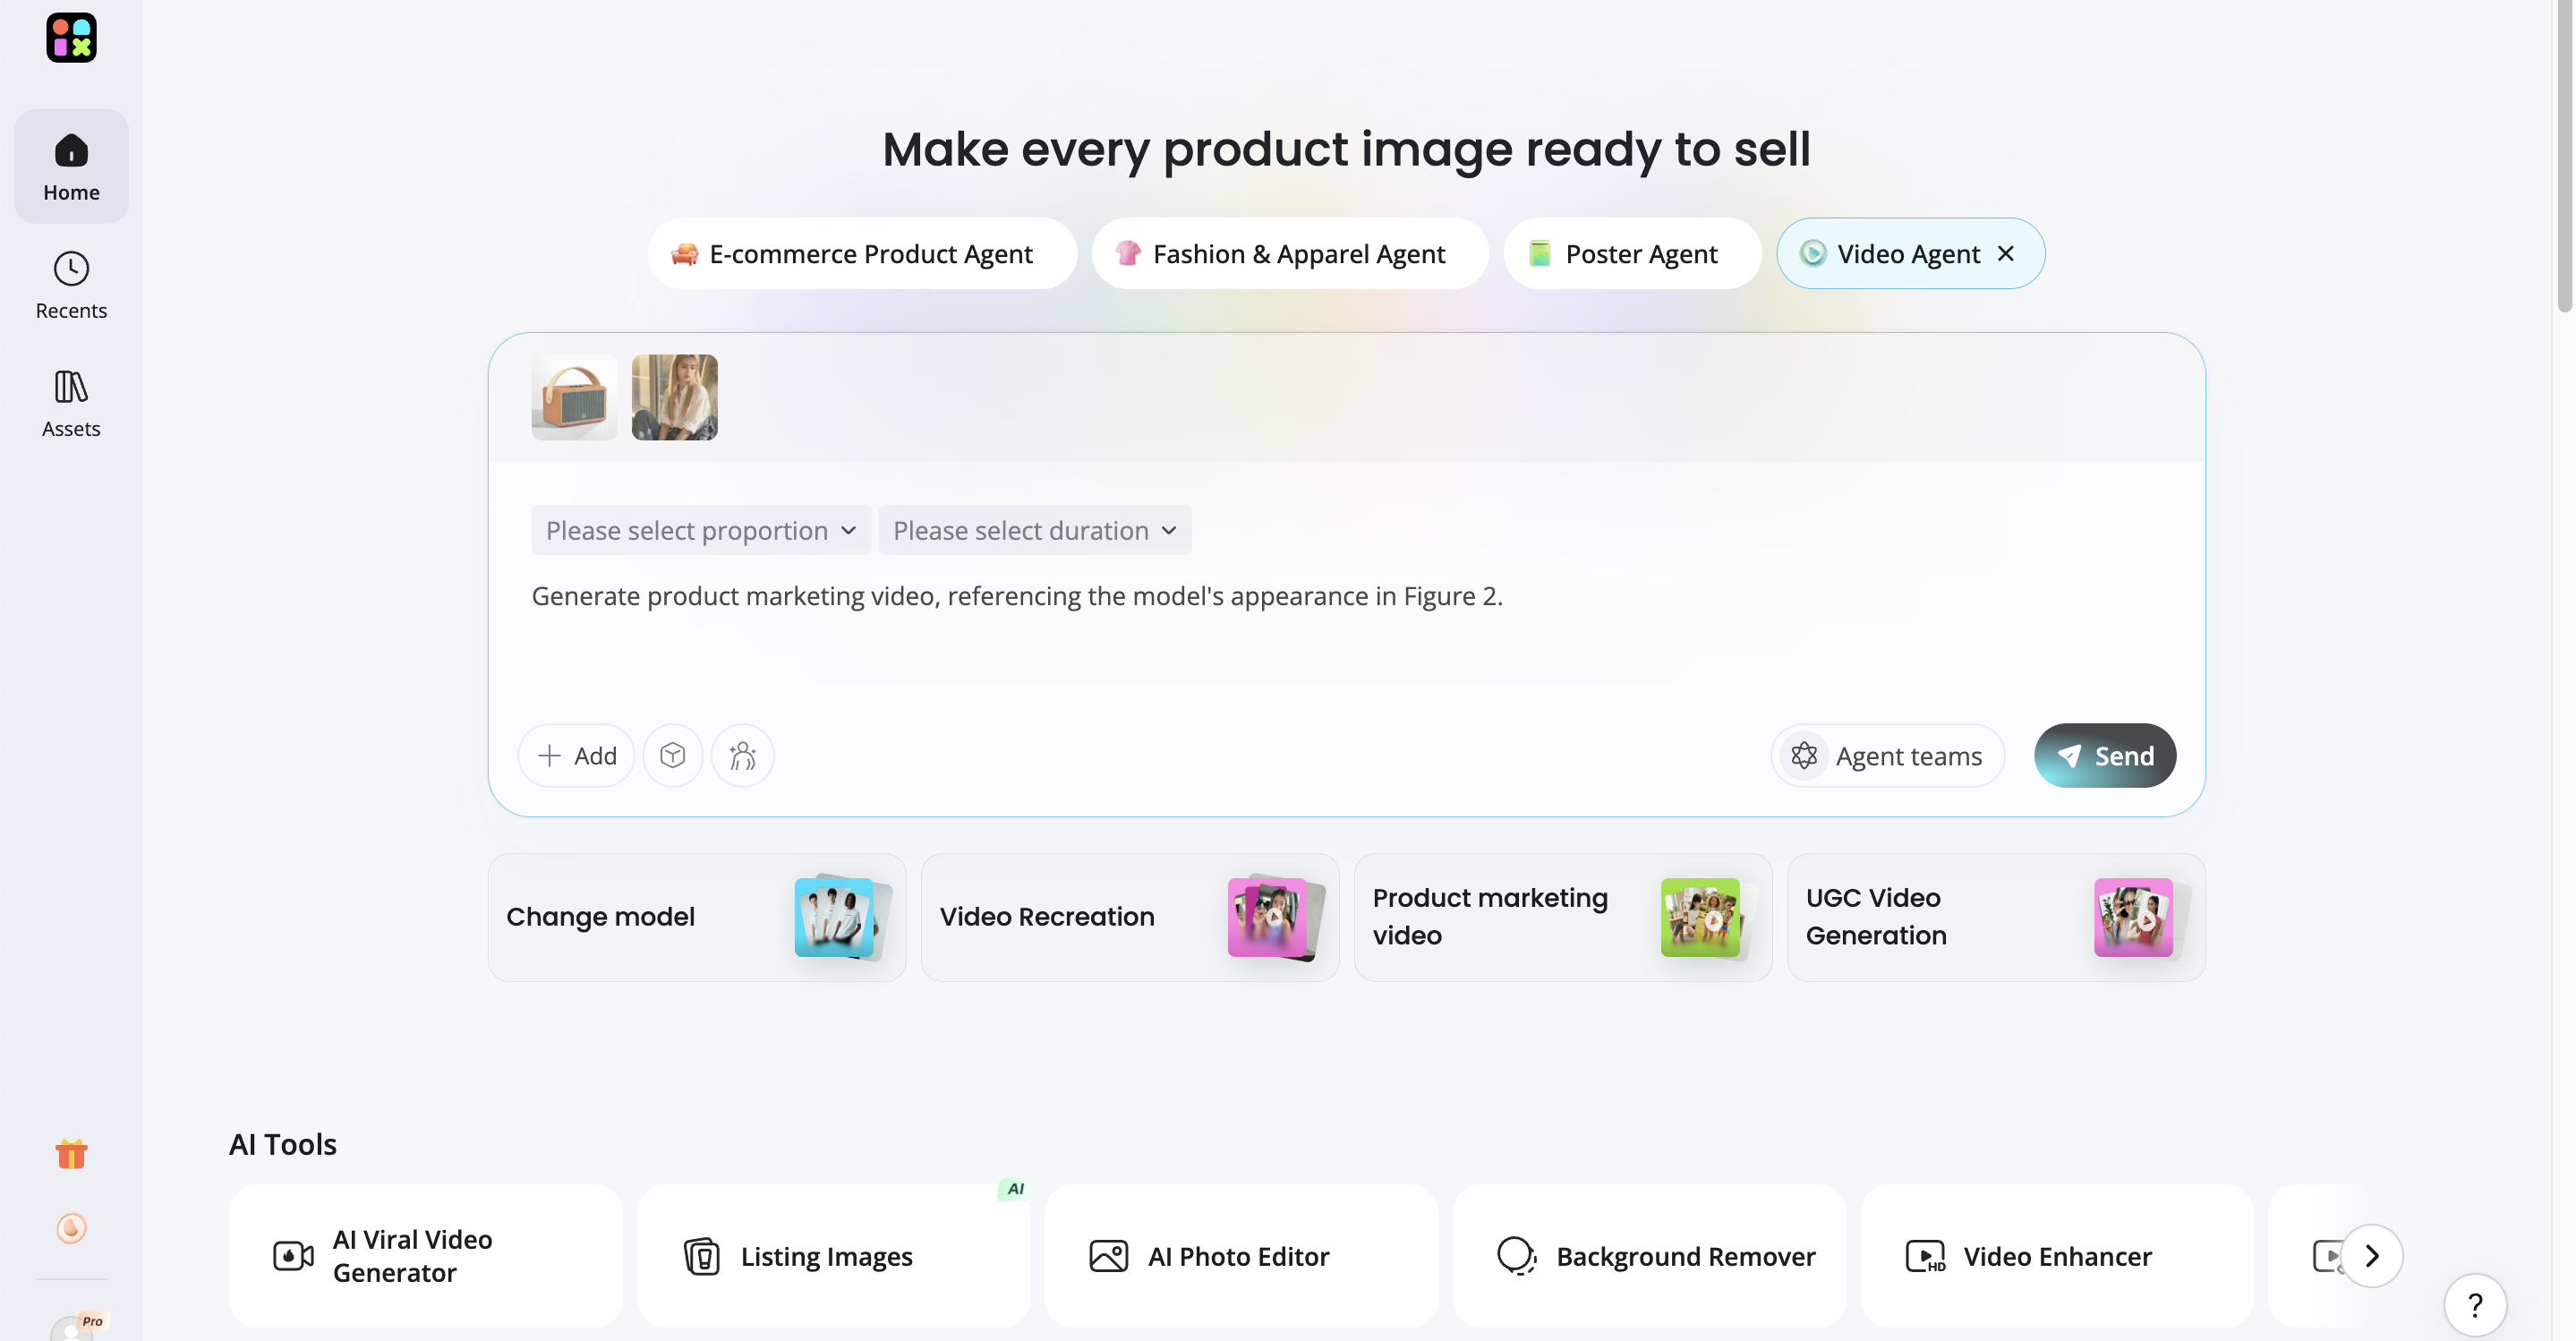Open the help question mark button
The height and width of the screenshot is (1341, 2576).
pyautogui.click(x=2475, y=1305)
